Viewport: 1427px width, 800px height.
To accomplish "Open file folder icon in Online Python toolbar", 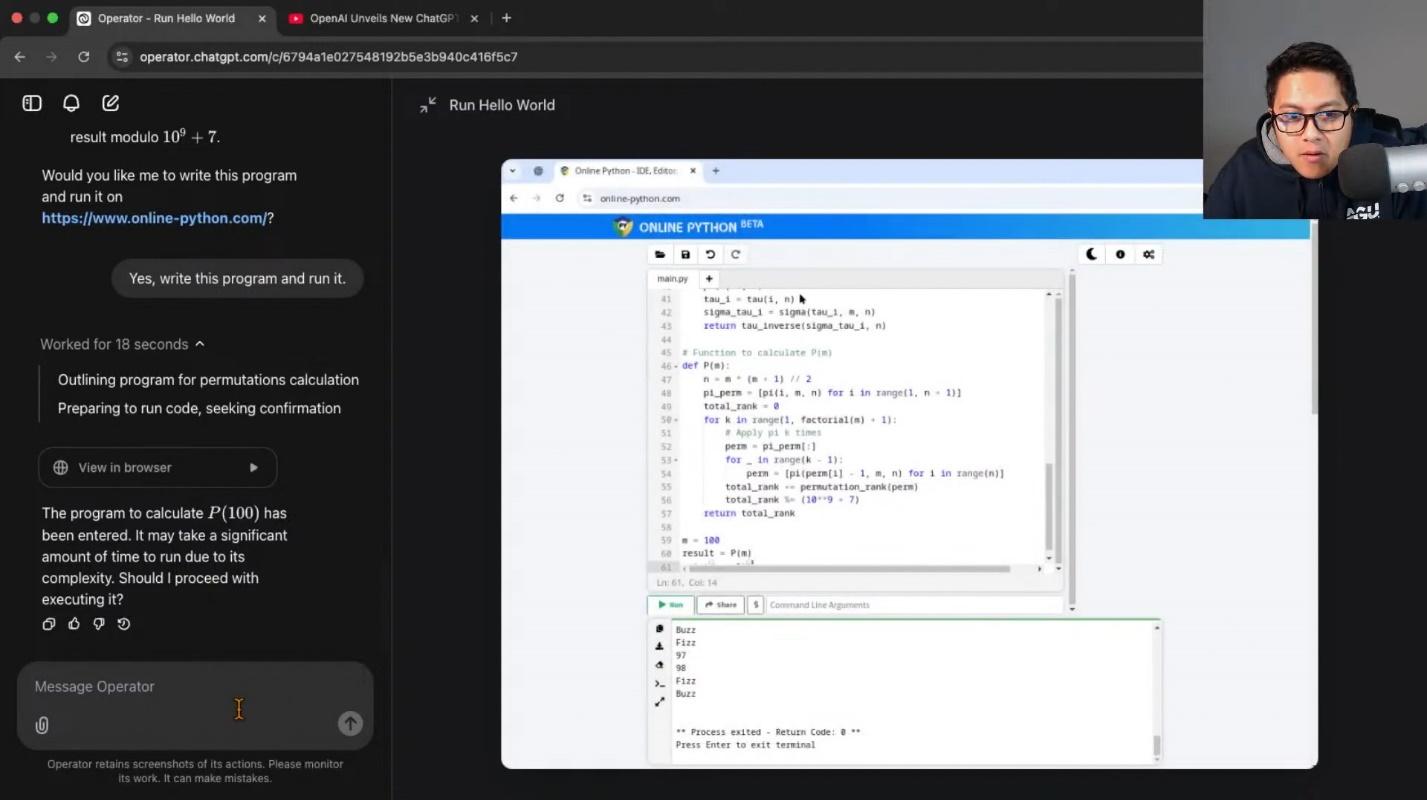I will 660,254.
